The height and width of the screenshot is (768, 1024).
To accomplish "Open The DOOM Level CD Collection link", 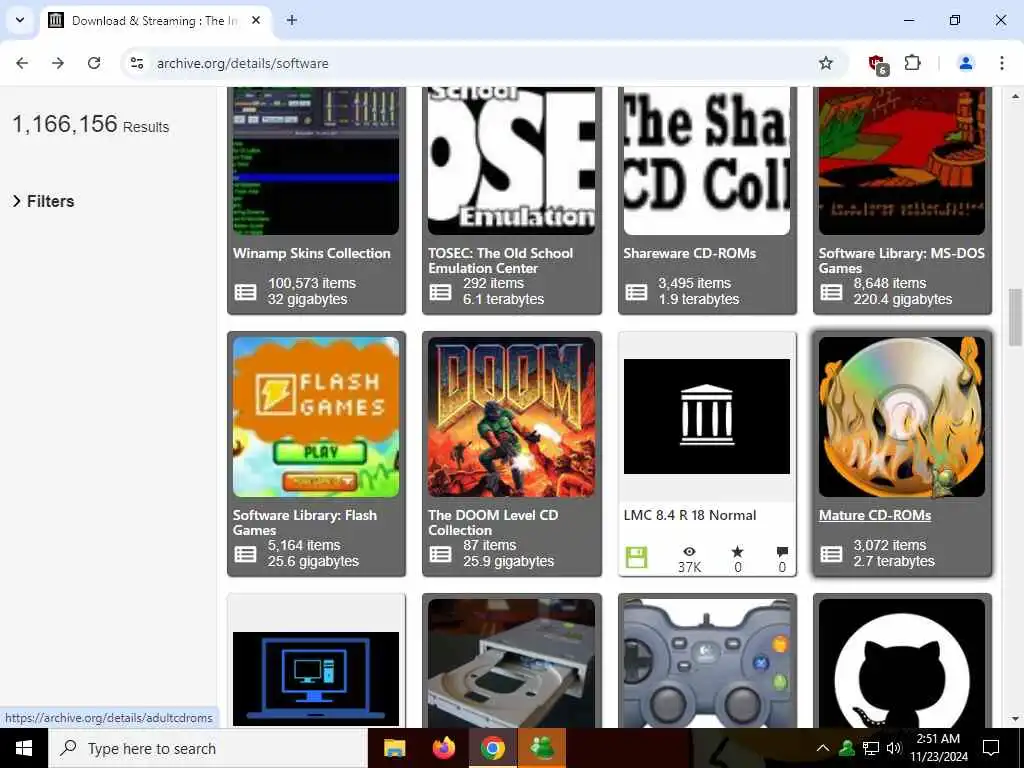I will 493,522.
